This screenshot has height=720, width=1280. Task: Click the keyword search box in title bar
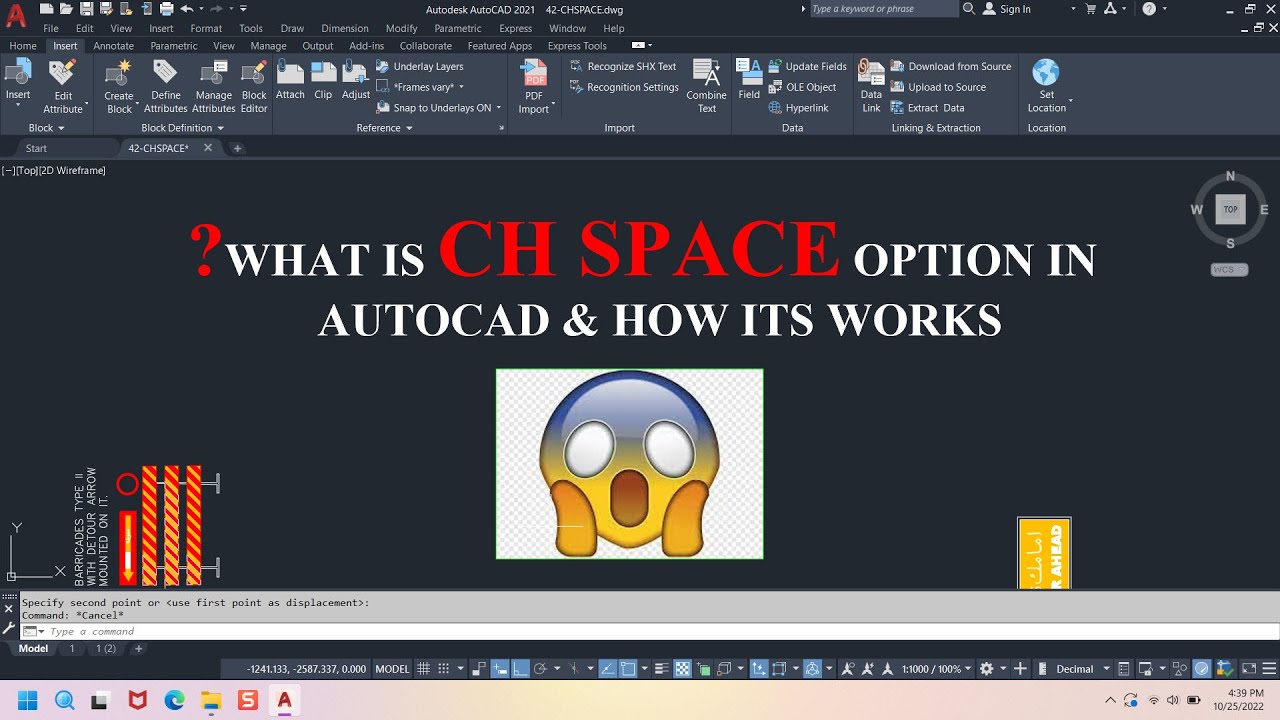point(883,9)
